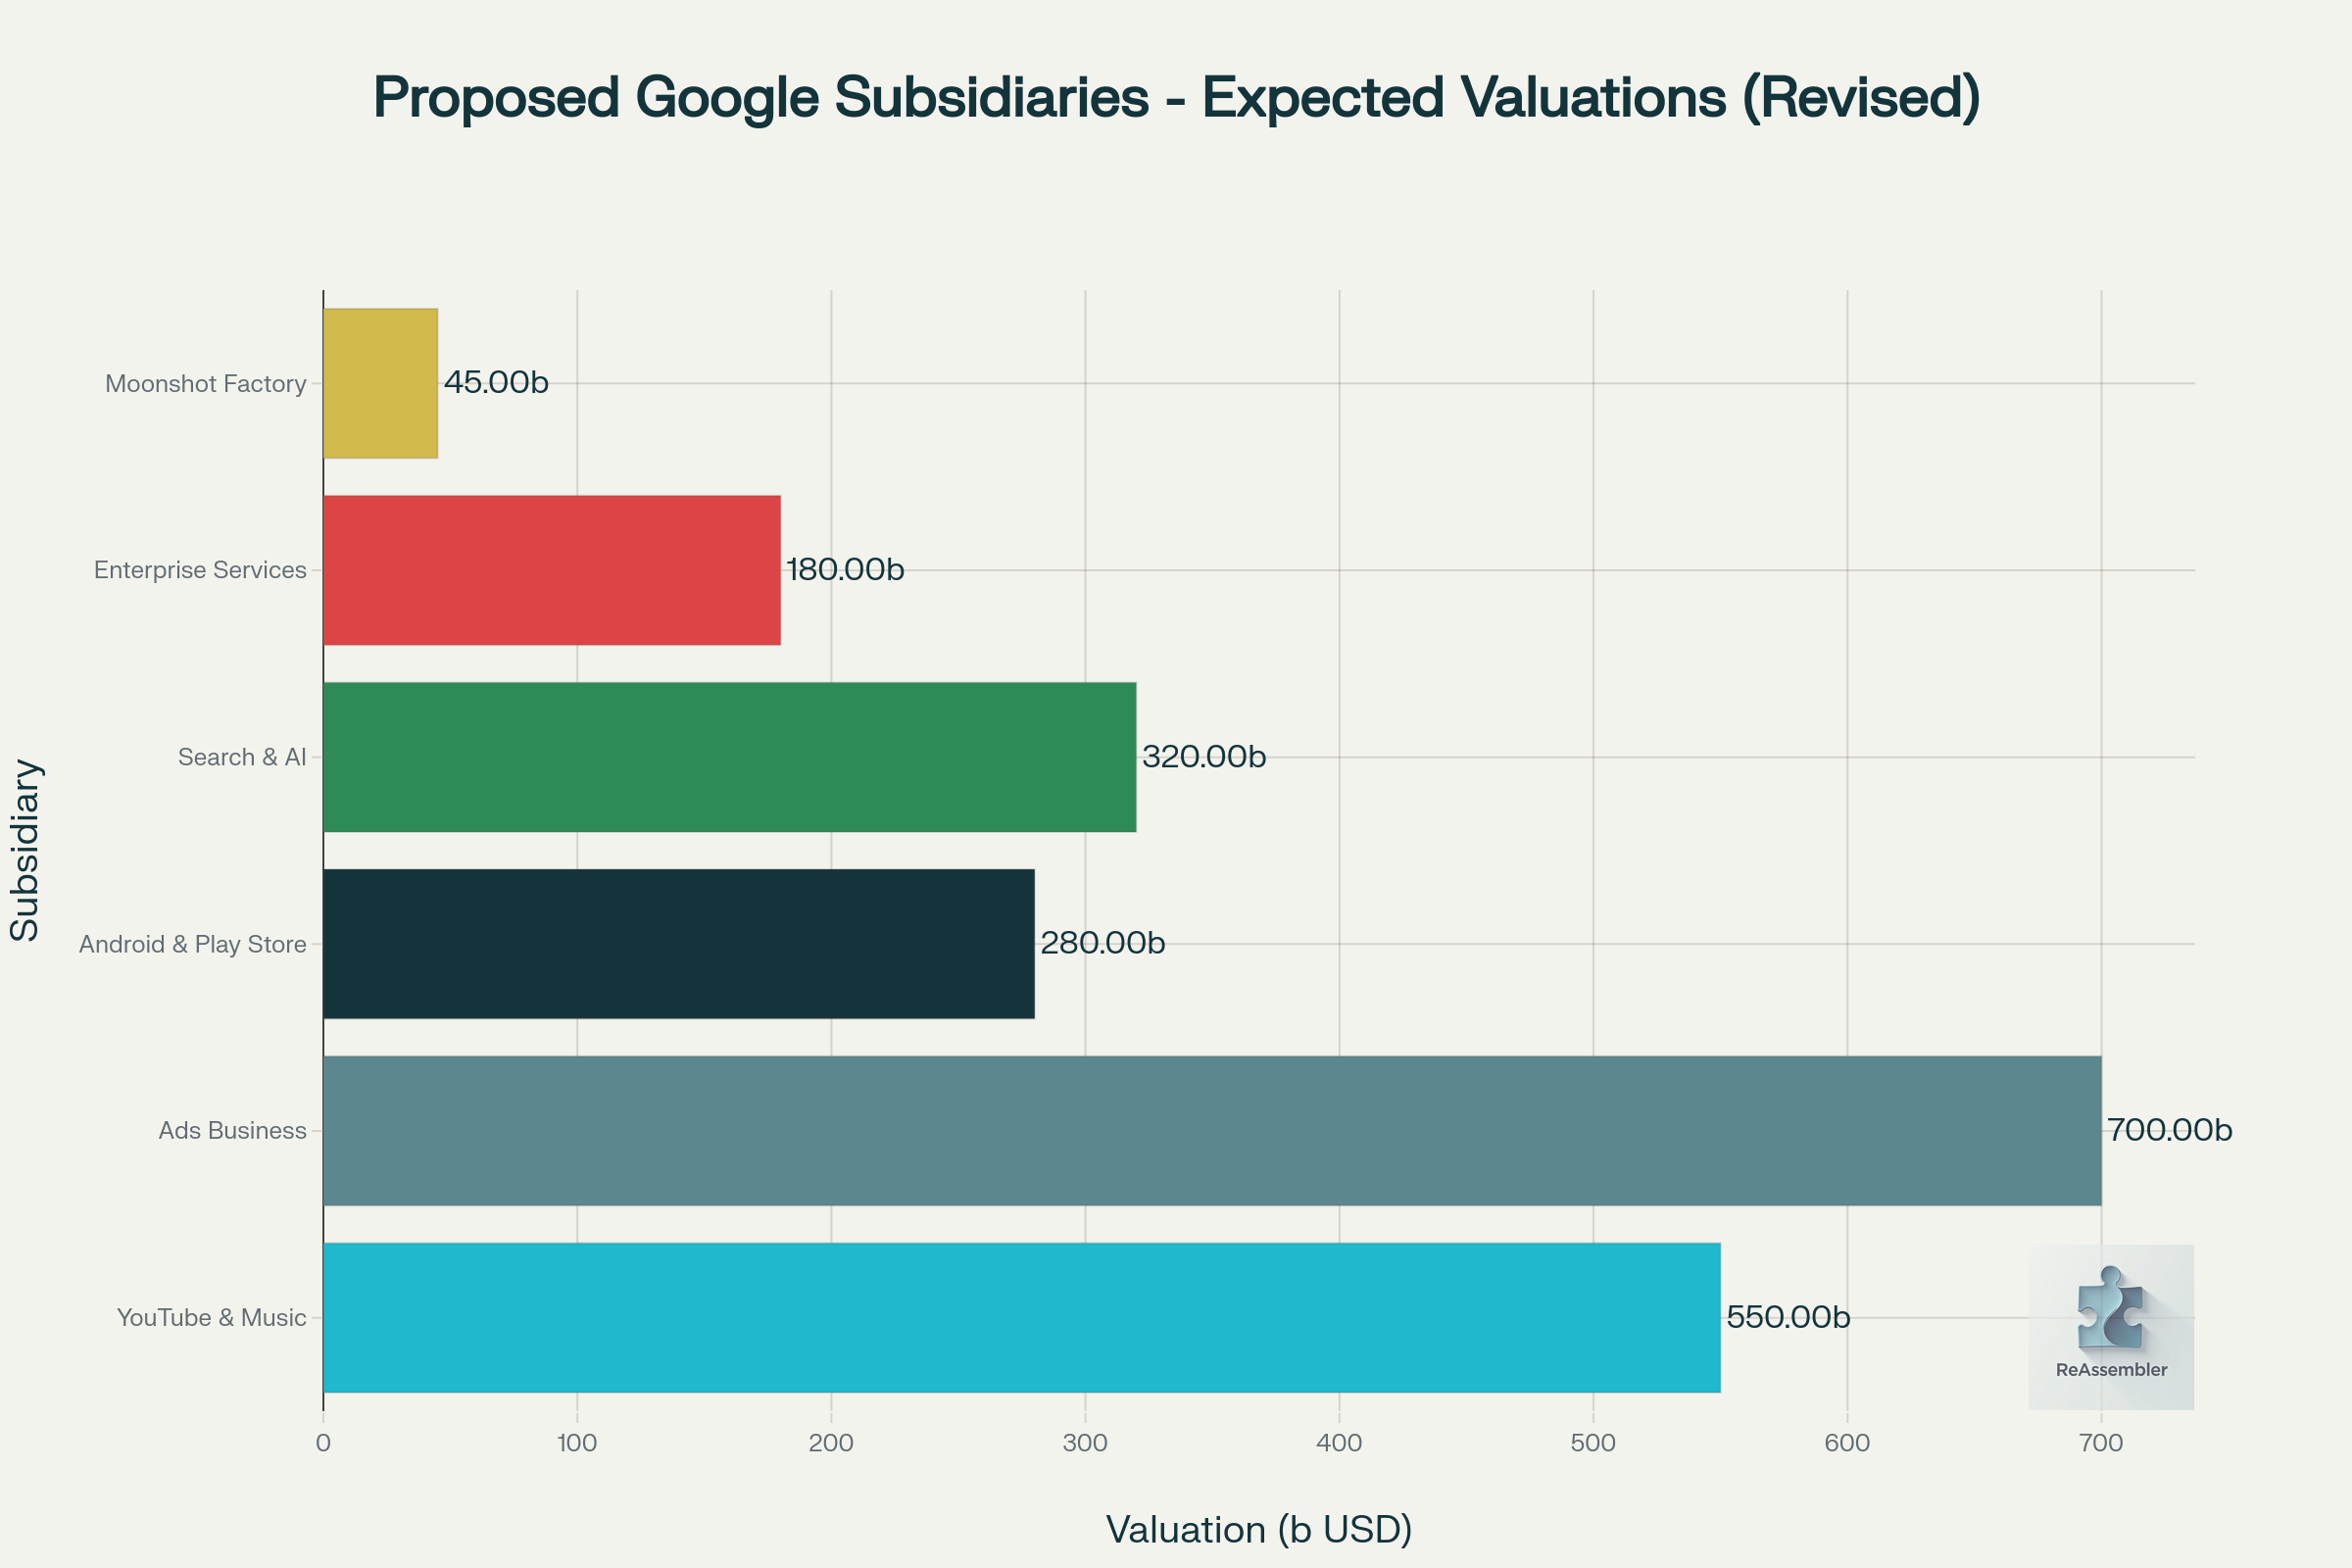Click the 320.00b value label
Screen dimensions: 2352x1568
(1204, 757)
